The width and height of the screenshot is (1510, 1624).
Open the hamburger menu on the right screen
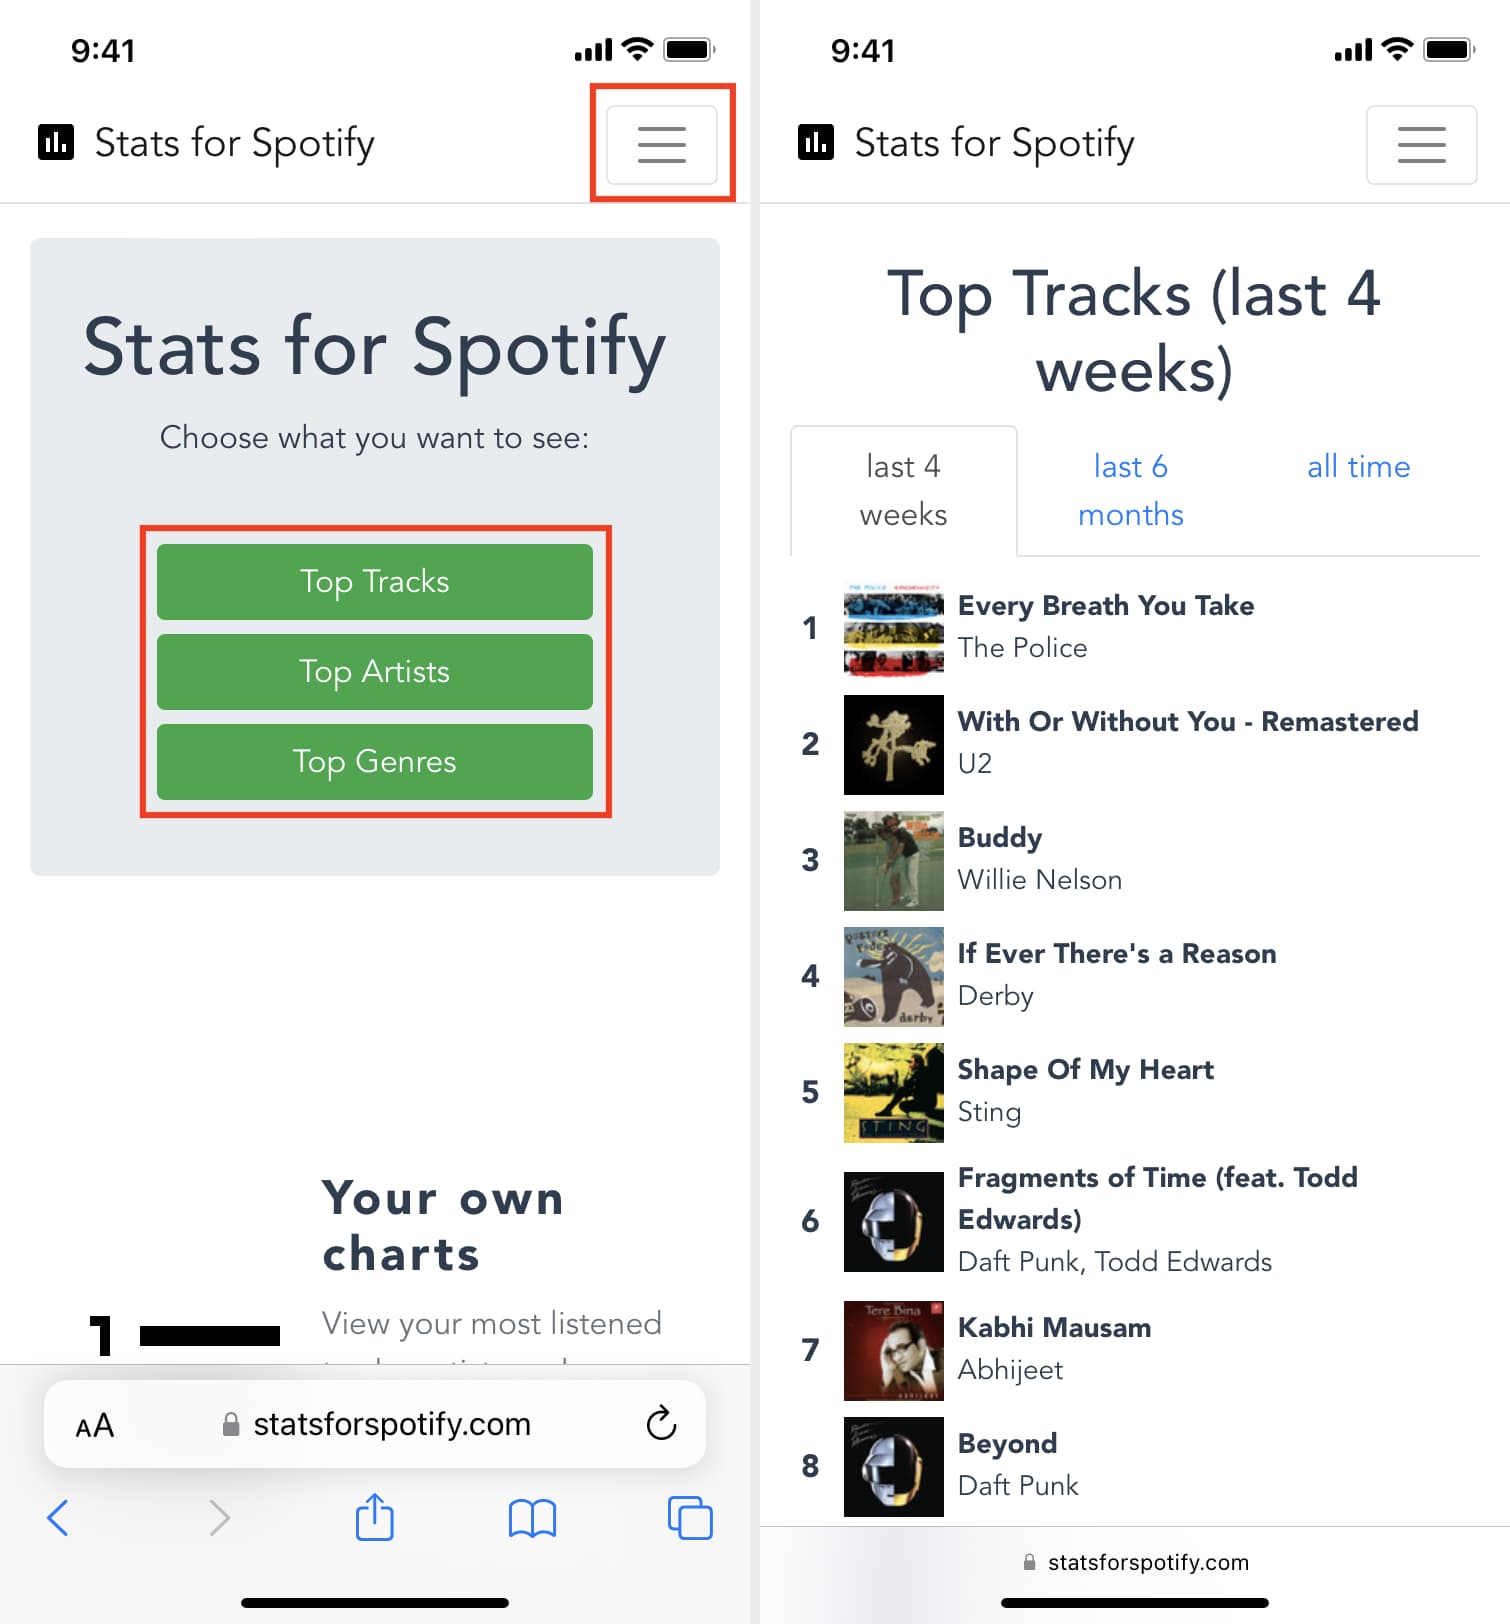1421,144
